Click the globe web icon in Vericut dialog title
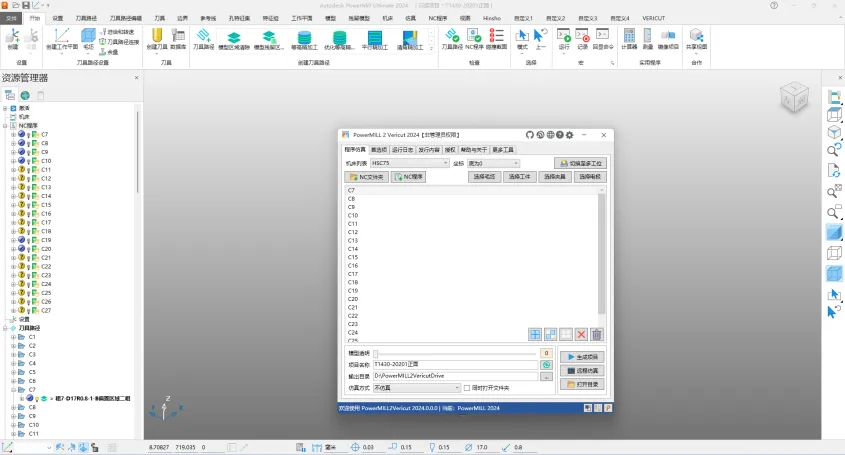 point(550,135)
